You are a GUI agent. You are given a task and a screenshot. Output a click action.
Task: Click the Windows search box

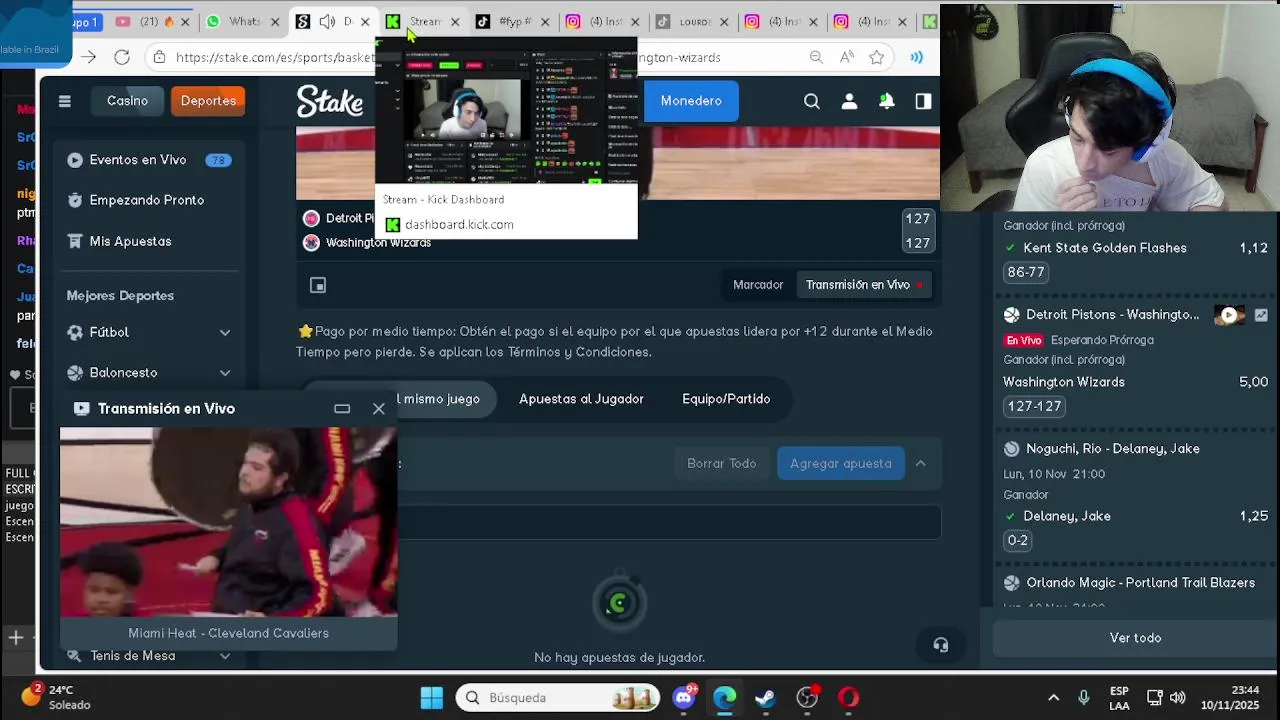click(x=559, y=697)
